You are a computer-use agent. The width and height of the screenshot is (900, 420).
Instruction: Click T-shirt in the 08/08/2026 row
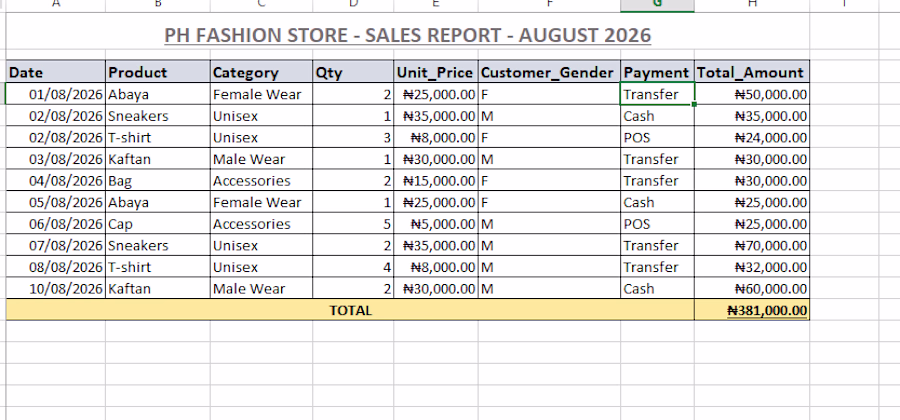[x=158, y=267]
